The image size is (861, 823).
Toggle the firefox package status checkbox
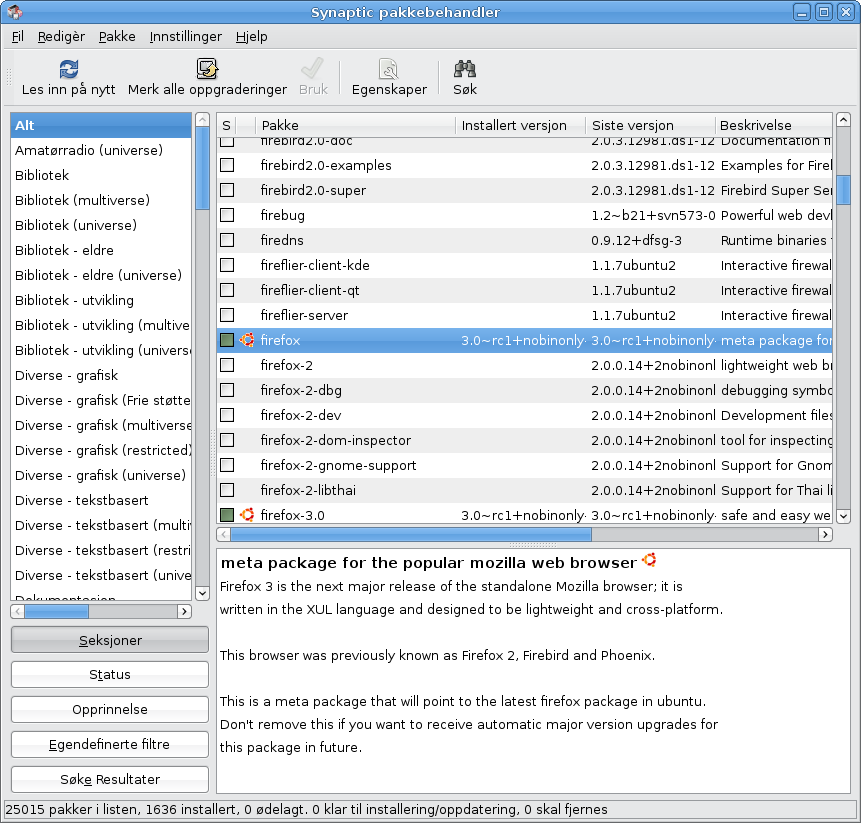227,340
